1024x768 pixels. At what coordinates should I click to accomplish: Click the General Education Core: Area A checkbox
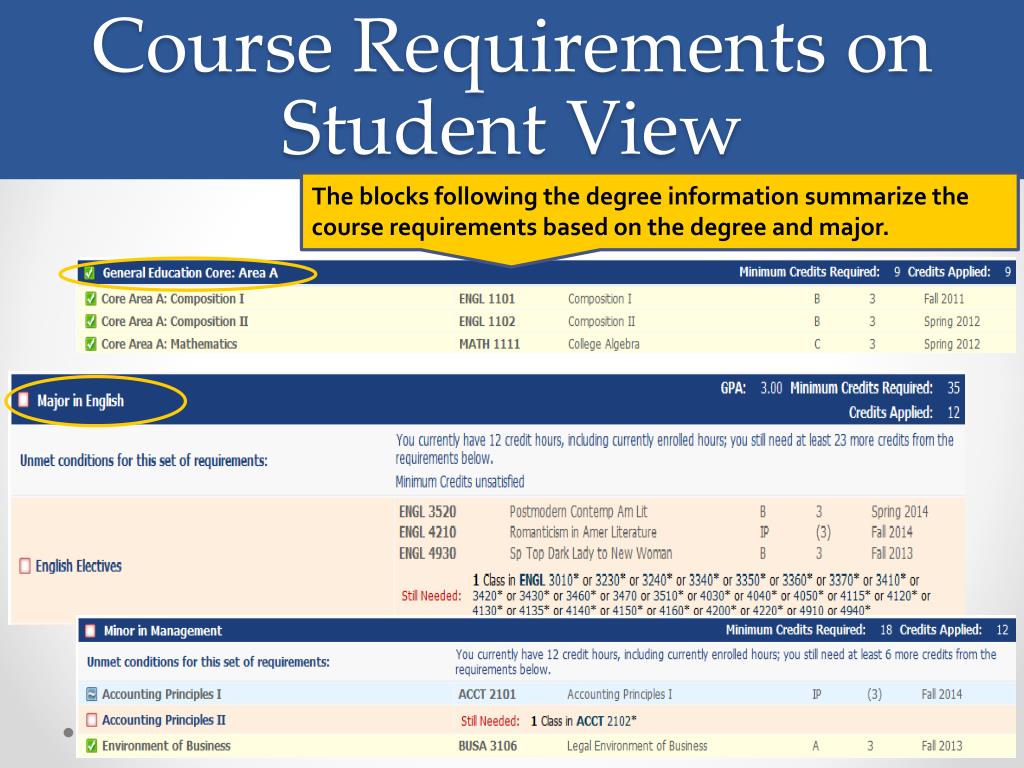tap(89, 273)
